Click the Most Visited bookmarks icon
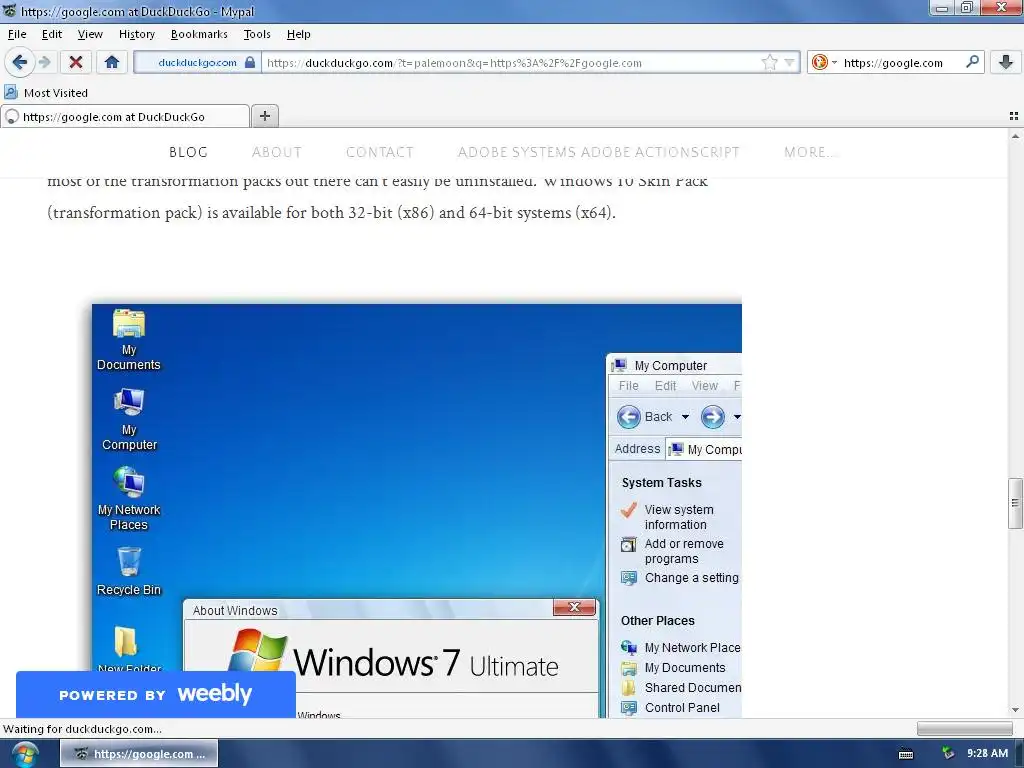The width and height of the screenshot is (1024, 768). click(10, 92)
